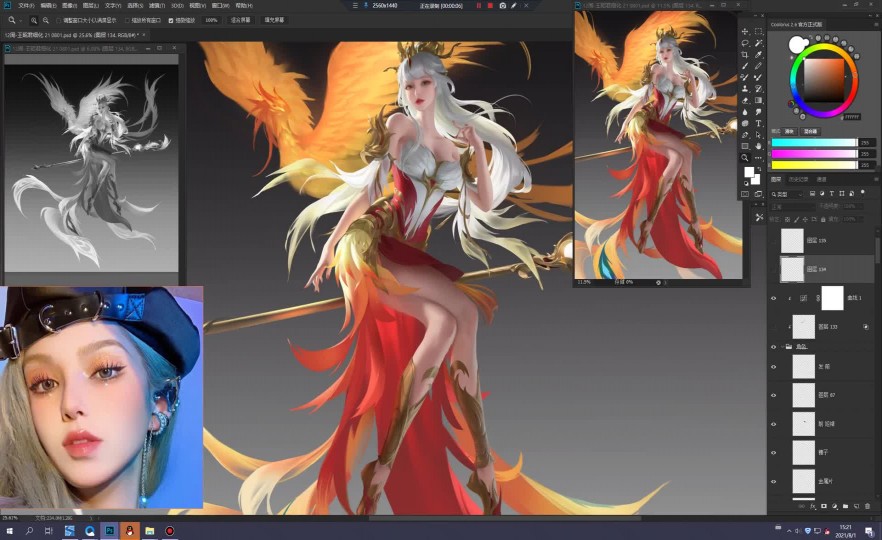Select the Crop tool
The height and width of the screenshot is (540, 882).
pos(745,55)
